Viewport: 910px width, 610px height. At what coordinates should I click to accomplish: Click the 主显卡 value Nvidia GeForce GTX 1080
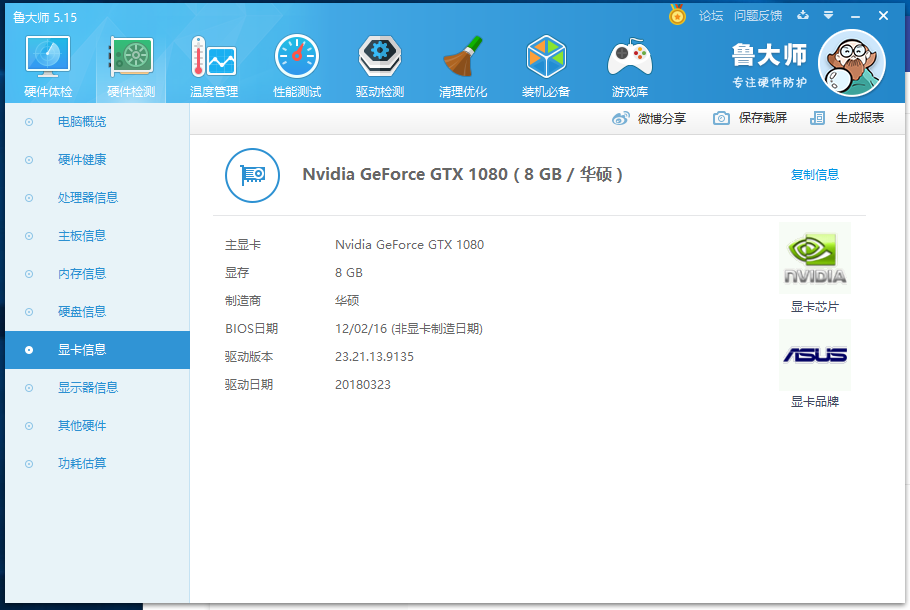coord(409,245)
